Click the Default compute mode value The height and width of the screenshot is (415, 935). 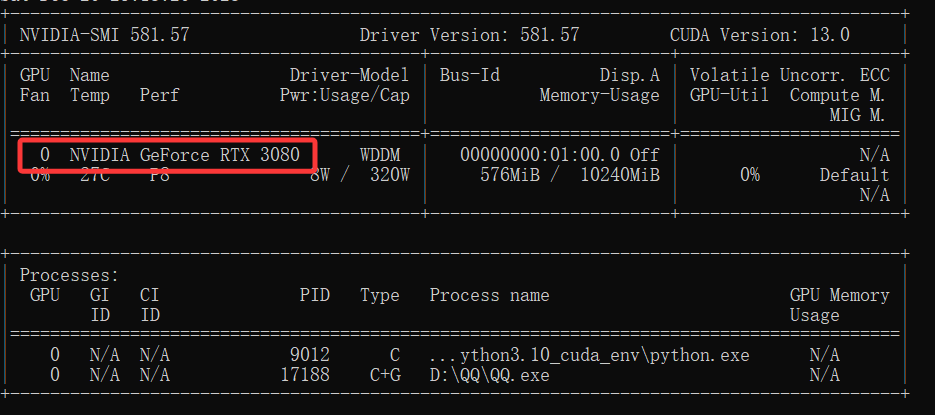click(x=854, y=175)
